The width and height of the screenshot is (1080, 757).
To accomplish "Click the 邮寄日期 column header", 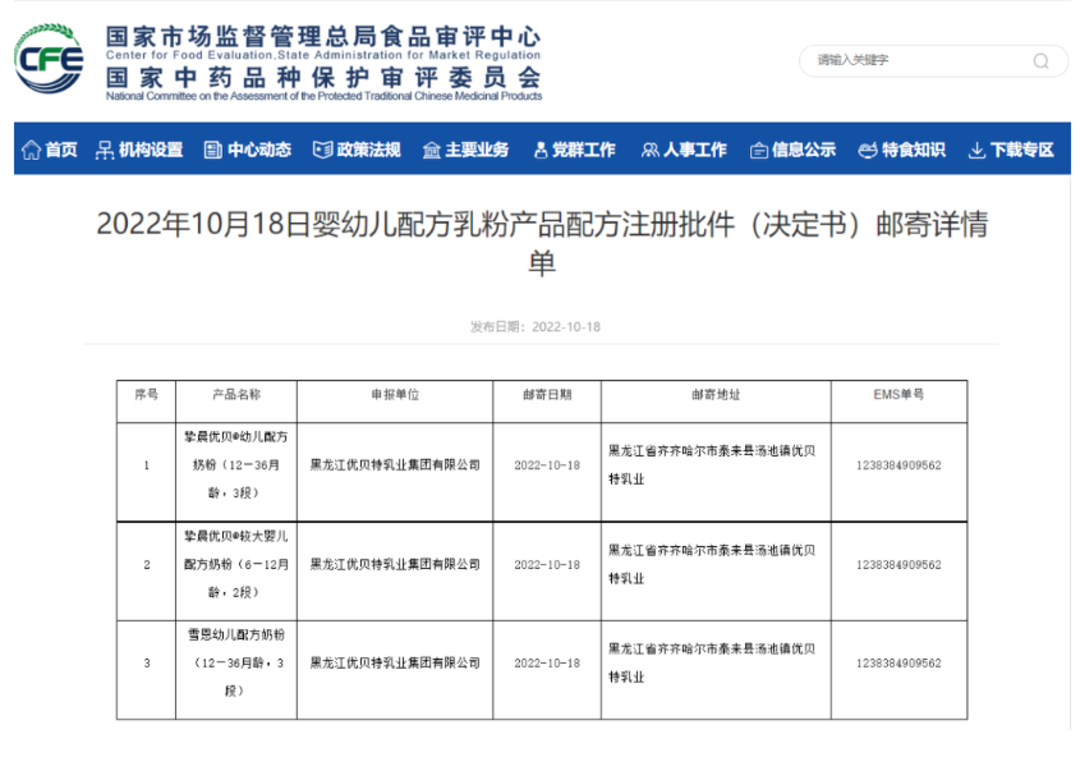I will point(547,395).
